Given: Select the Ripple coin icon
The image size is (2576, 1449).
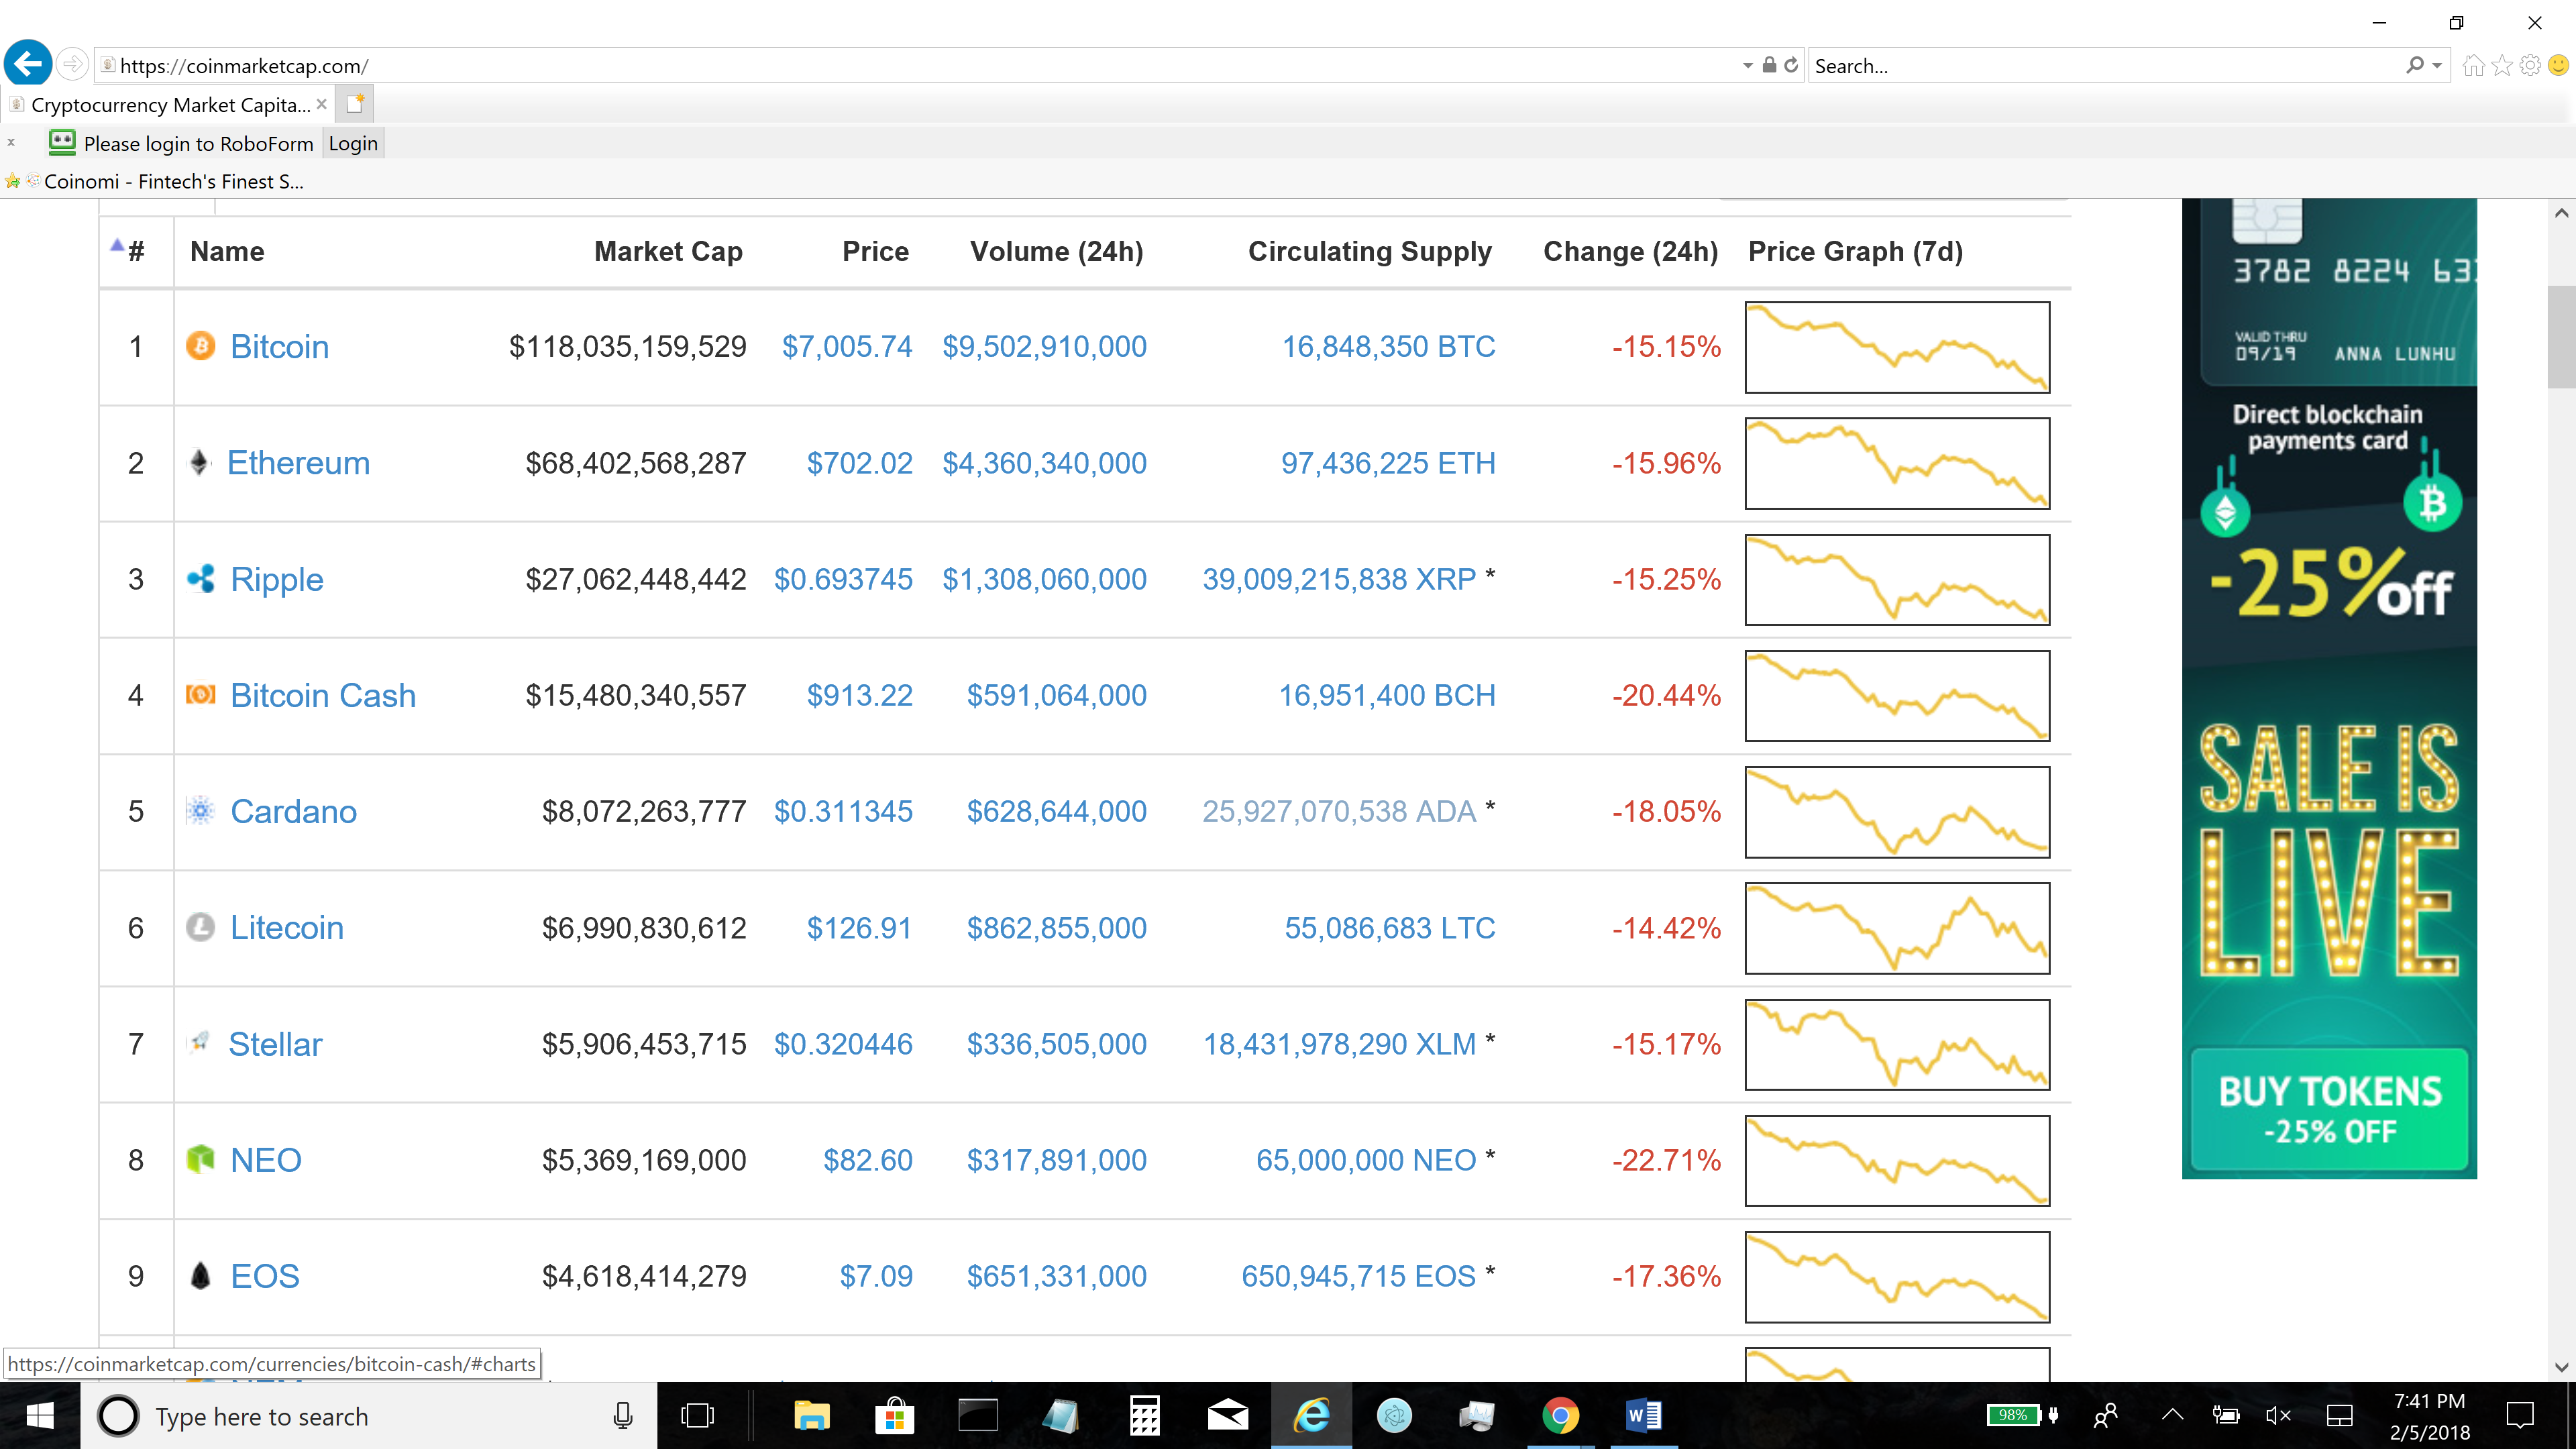Looking at the screenshot, I should click(200, 579).
